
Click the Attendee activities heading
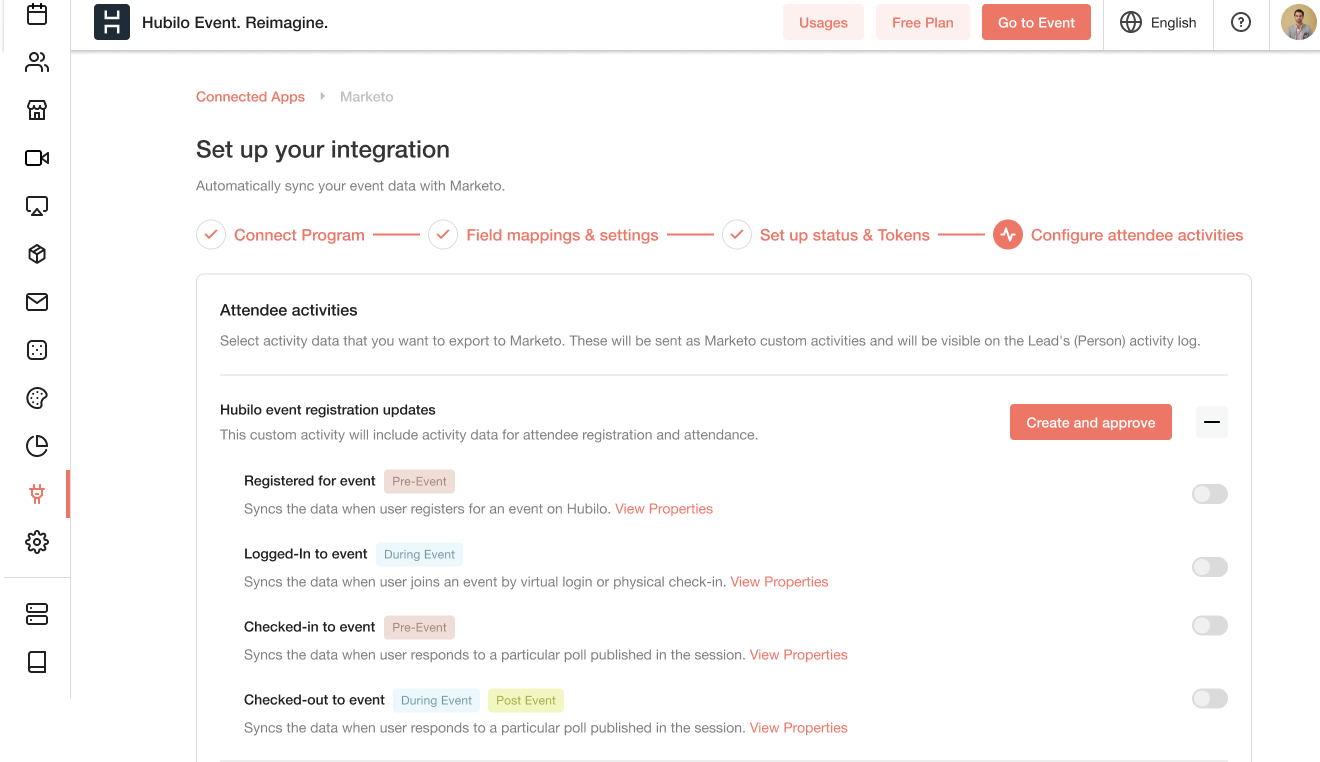coord(289,310)
